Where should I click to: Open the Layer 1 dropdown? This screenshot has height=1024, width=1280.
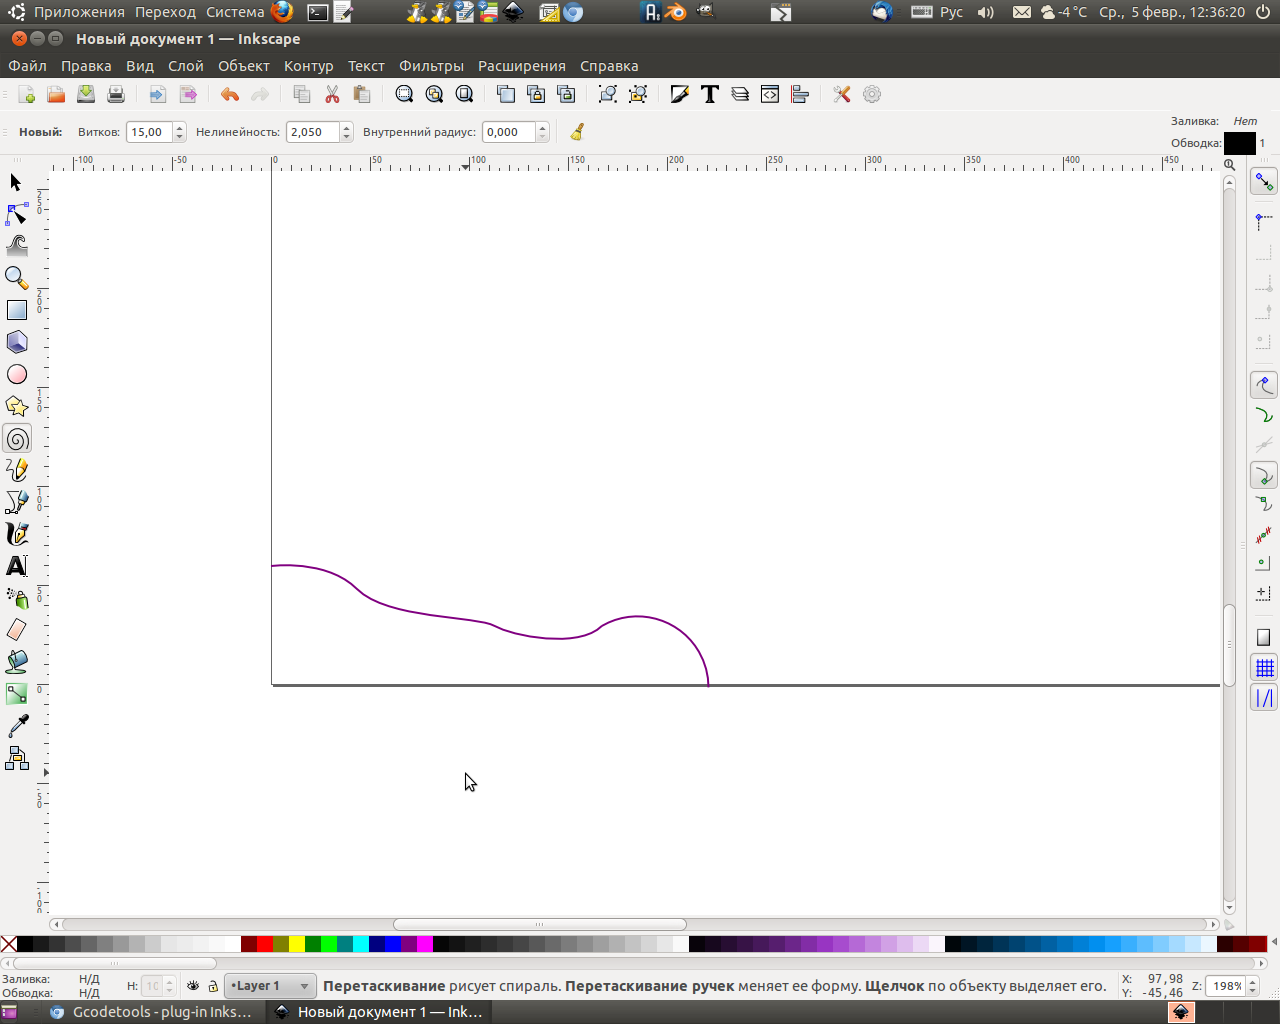270,986
